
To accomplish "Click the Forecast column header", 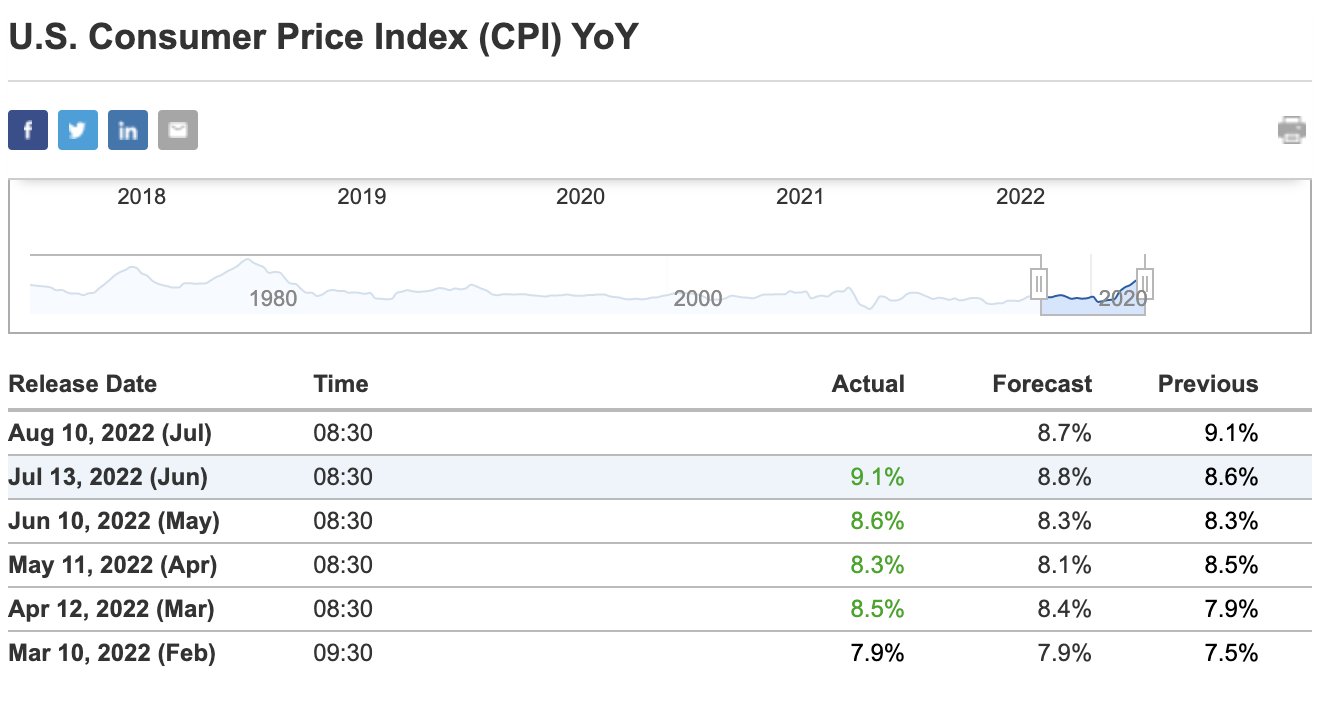I will 1042,384.
